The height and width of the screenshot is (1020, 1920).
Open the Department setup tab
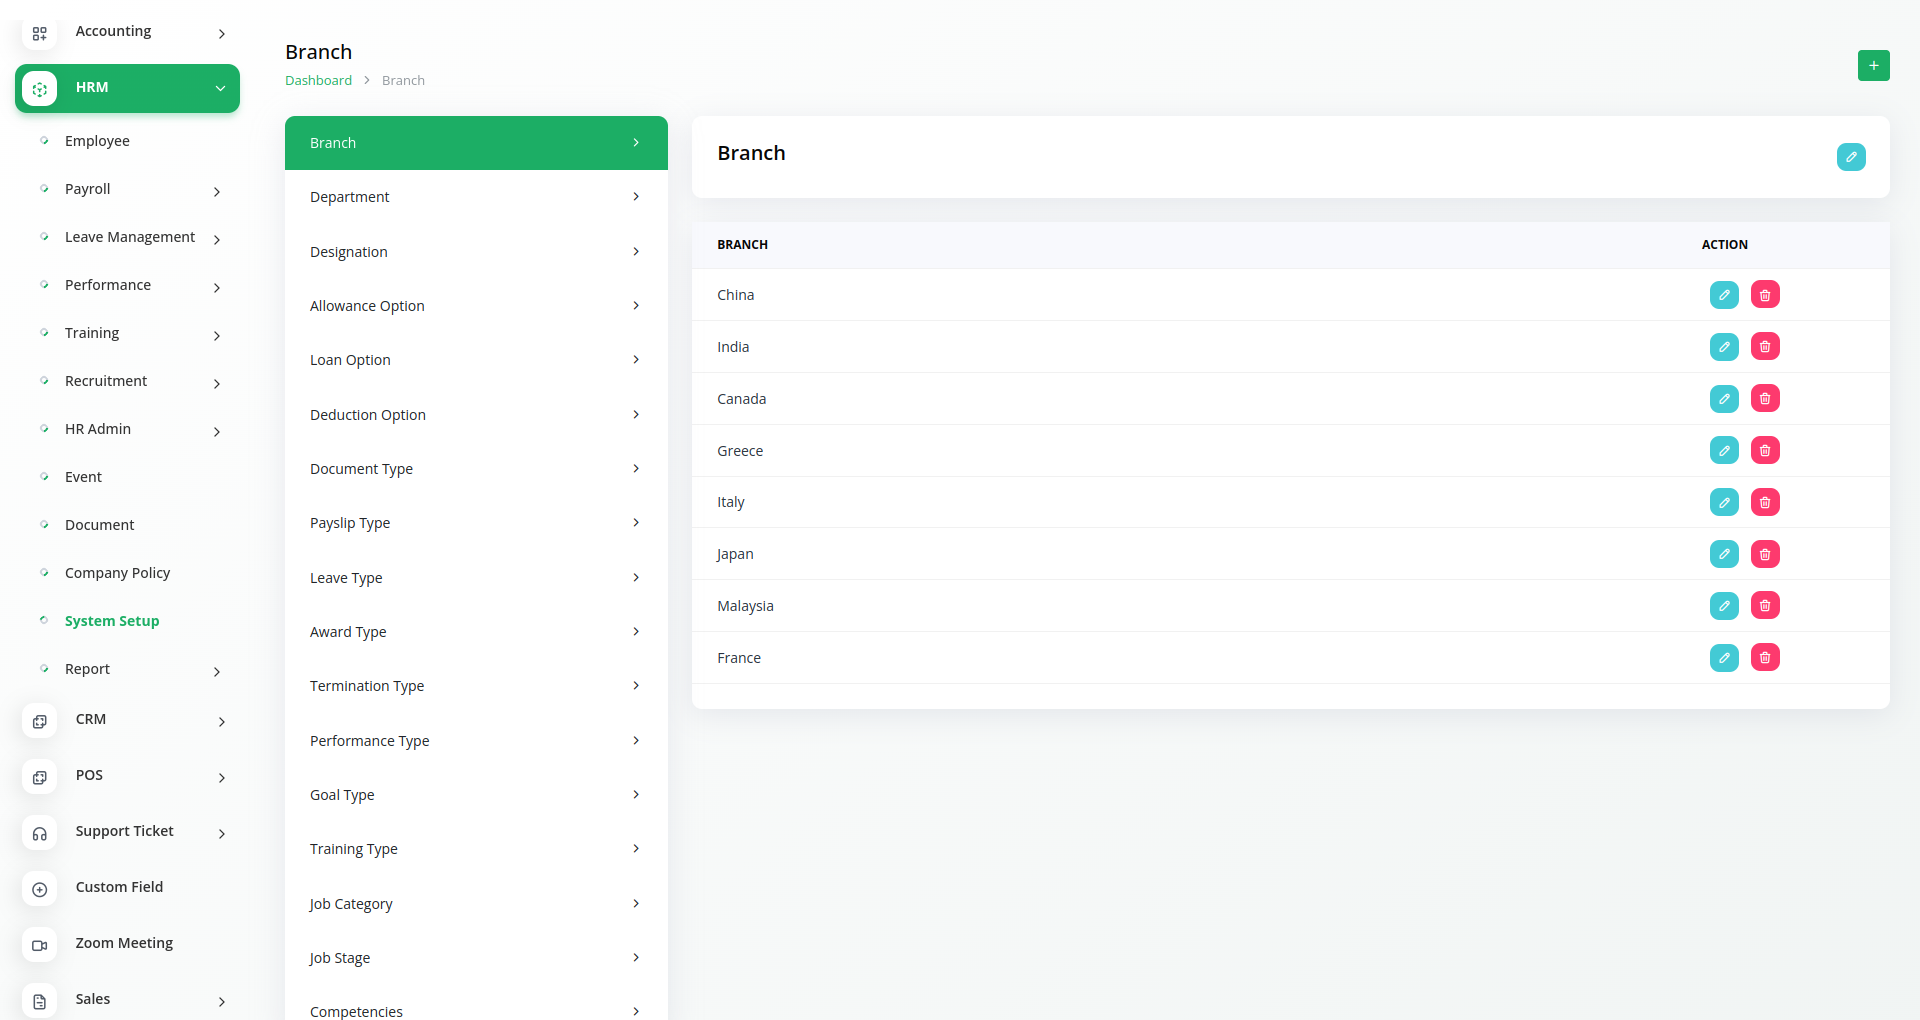[x=476, y=197]
